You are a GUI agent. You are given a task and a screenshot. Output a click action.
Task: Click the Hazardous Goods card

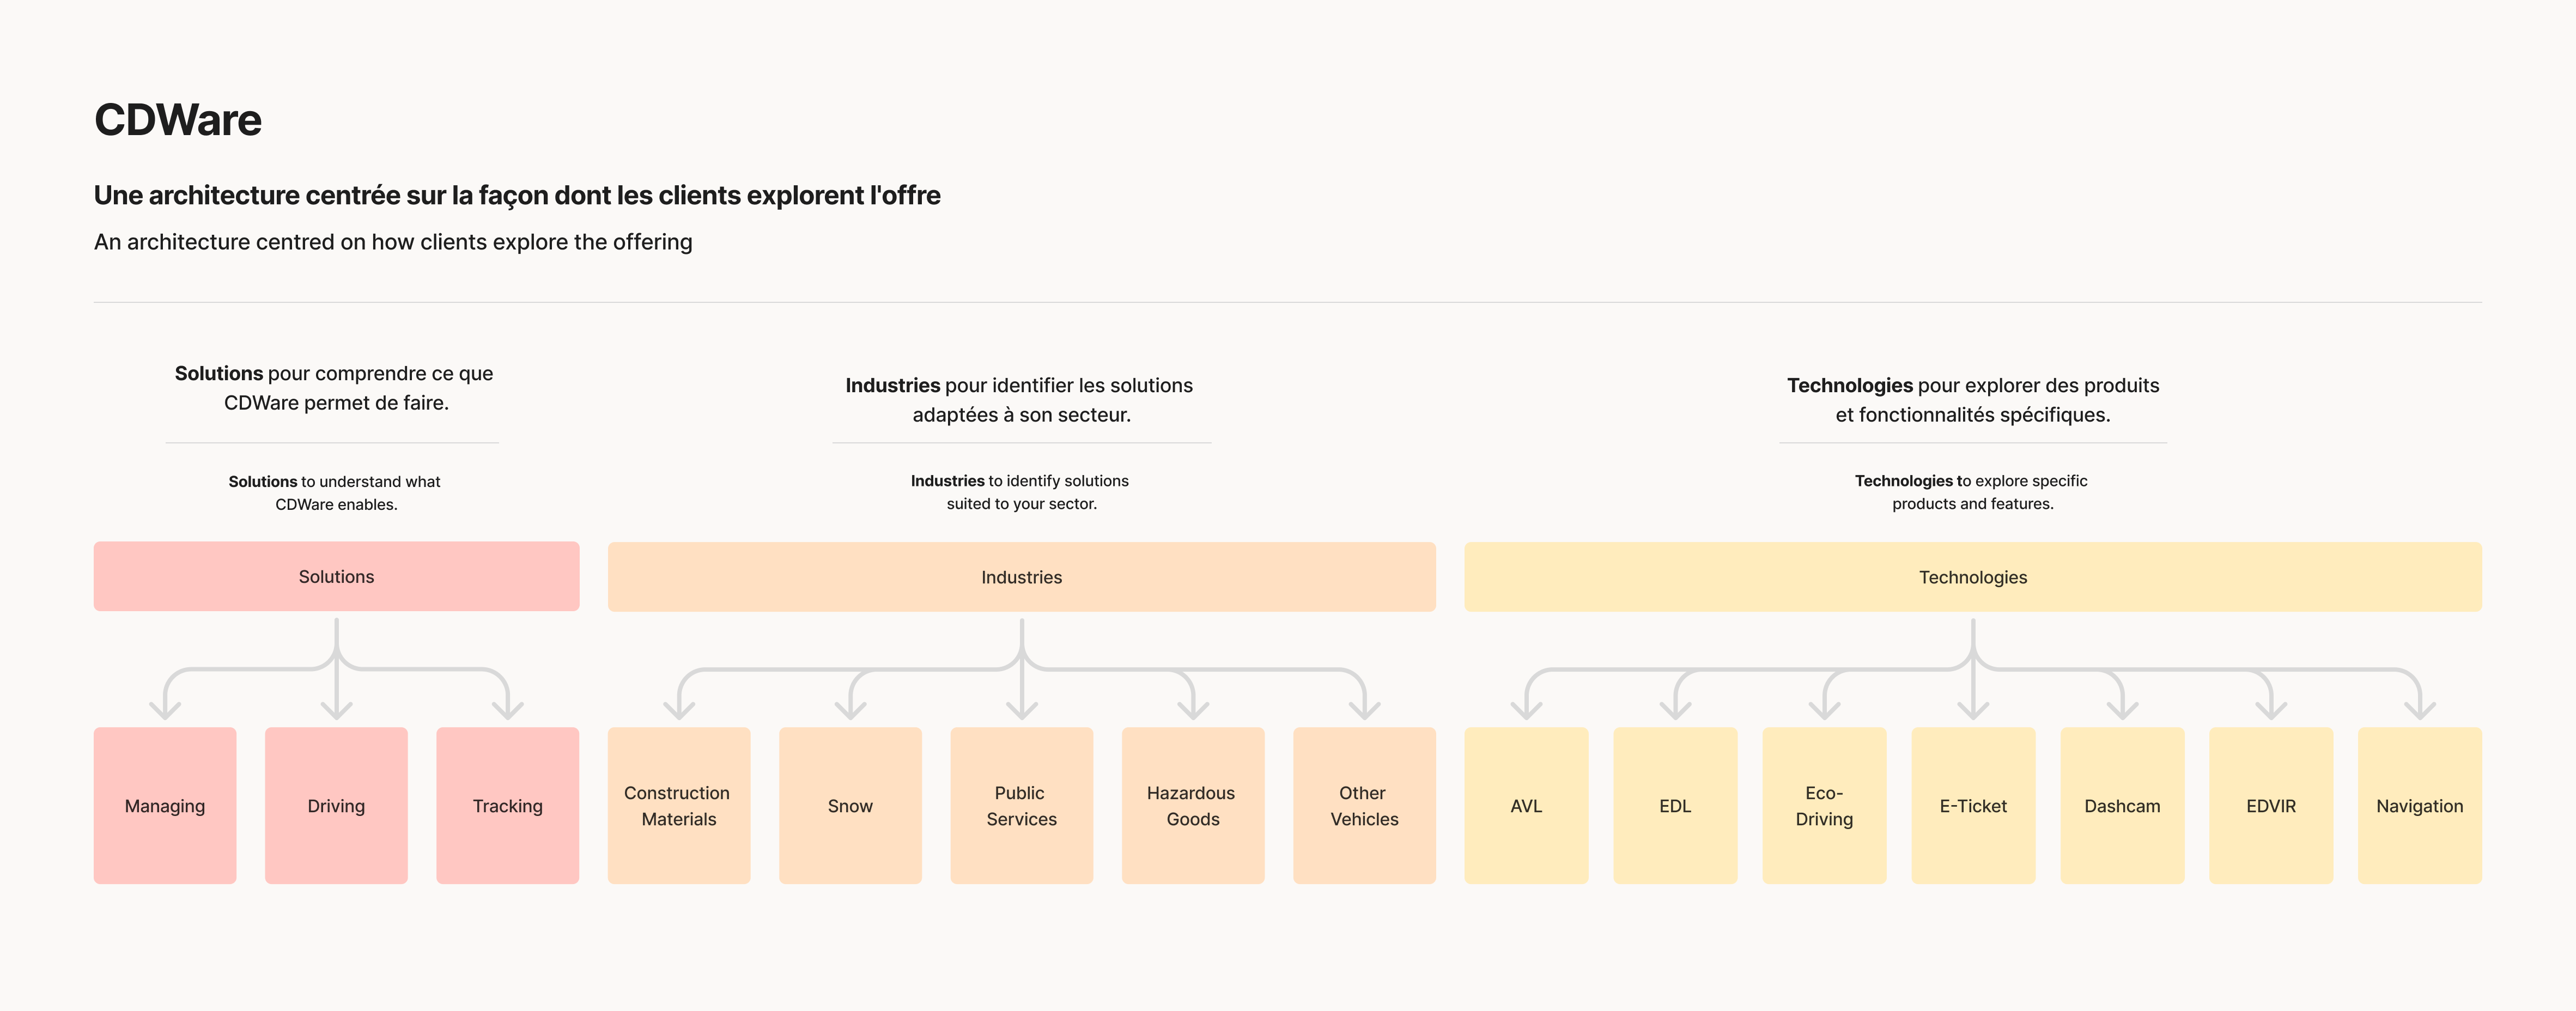point(1193,805)
